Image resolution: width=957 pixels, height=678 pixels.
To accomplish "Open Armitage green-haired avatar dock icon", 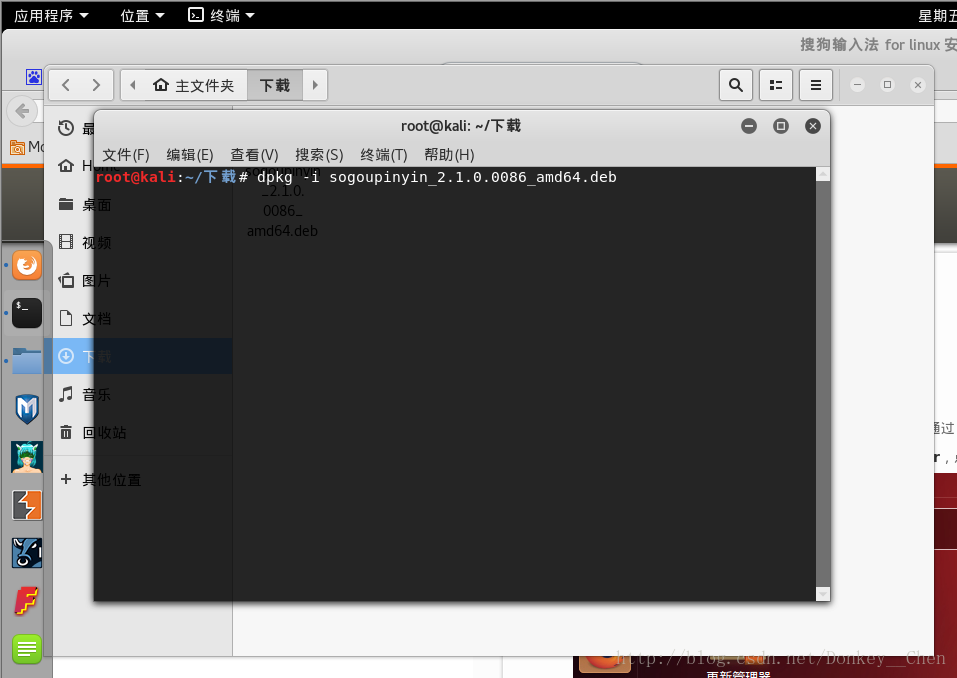I will coord(27,457).
